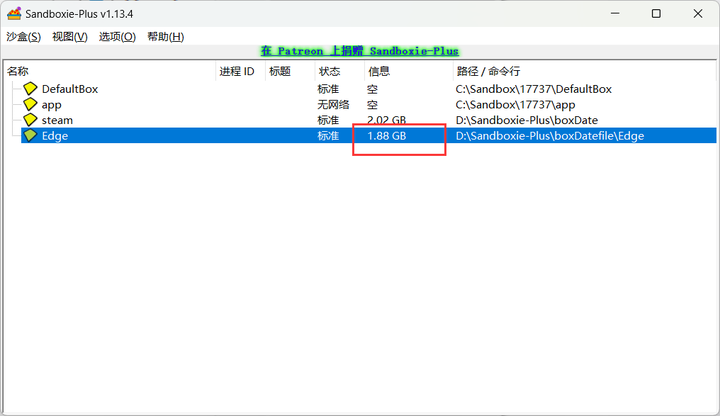The height and width of the screenshot is (416, 720).
Task: Click the app sandbox yellow icon
Action: tap(30, 104)
